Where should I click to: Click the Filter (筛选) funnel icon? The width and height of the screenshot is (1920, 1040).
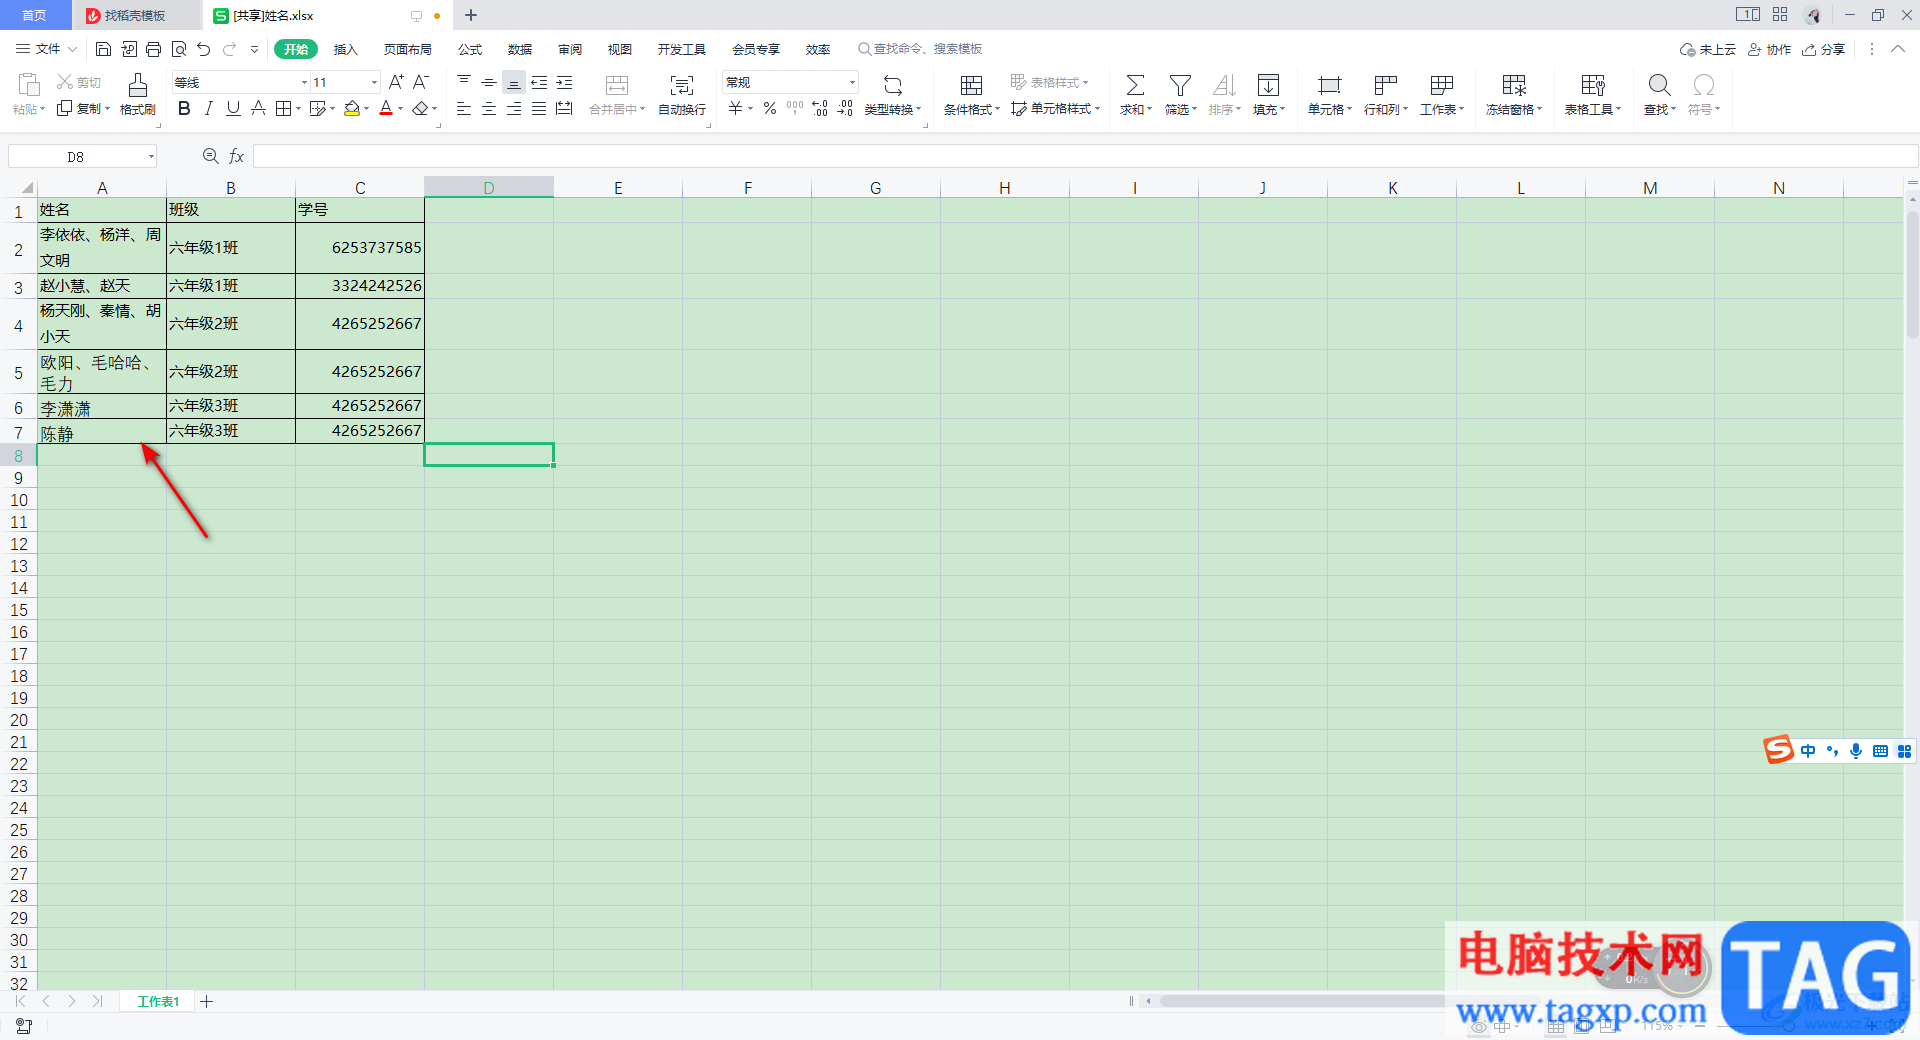point(1180,85)
